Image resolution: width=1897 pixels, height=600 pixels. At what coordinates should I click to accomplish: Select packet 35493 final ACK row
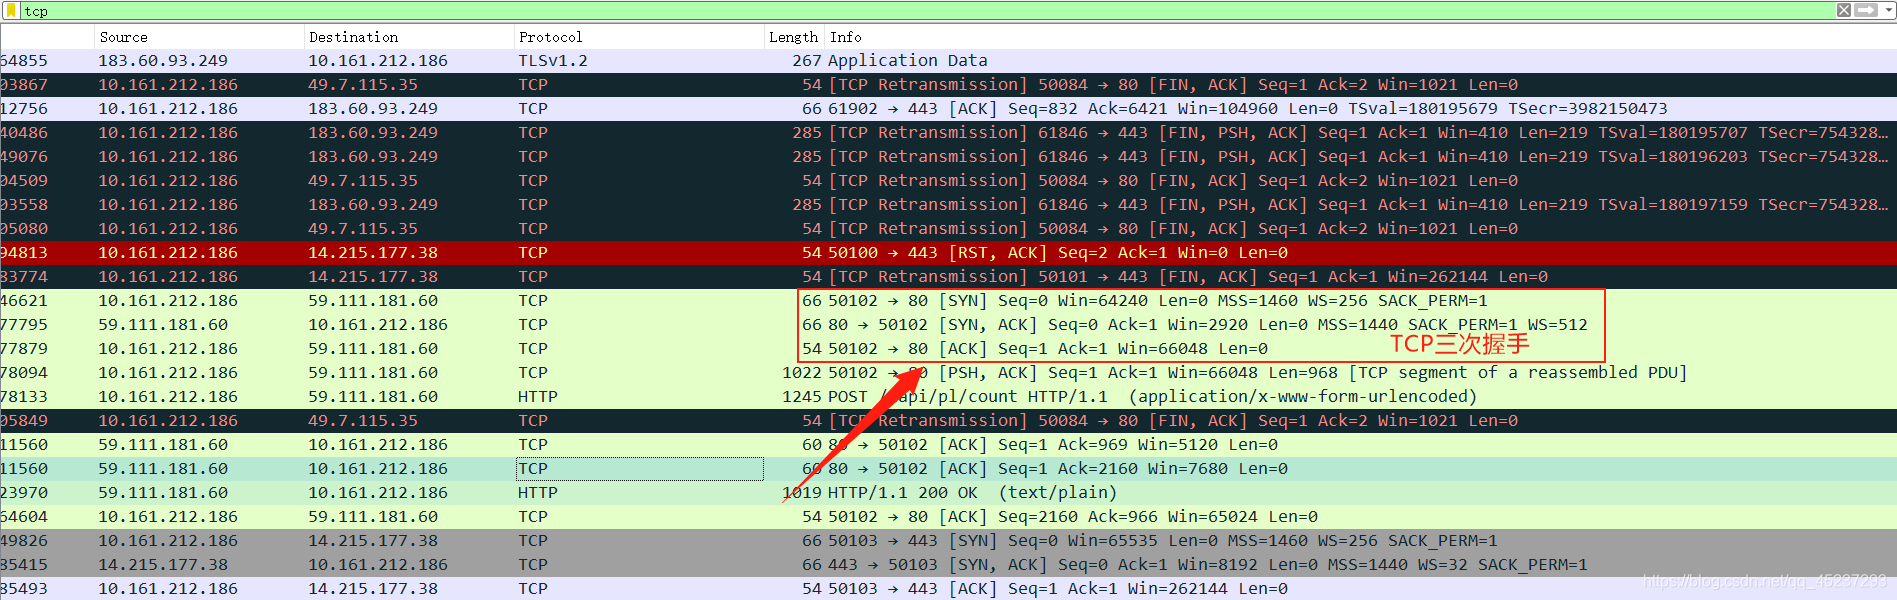[948, 588]
